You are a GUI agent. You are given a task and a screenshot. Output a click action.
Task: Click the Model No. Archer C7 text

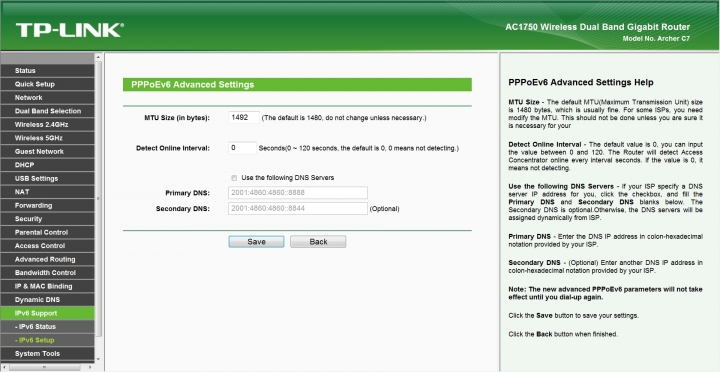click(x=656, y=39)
